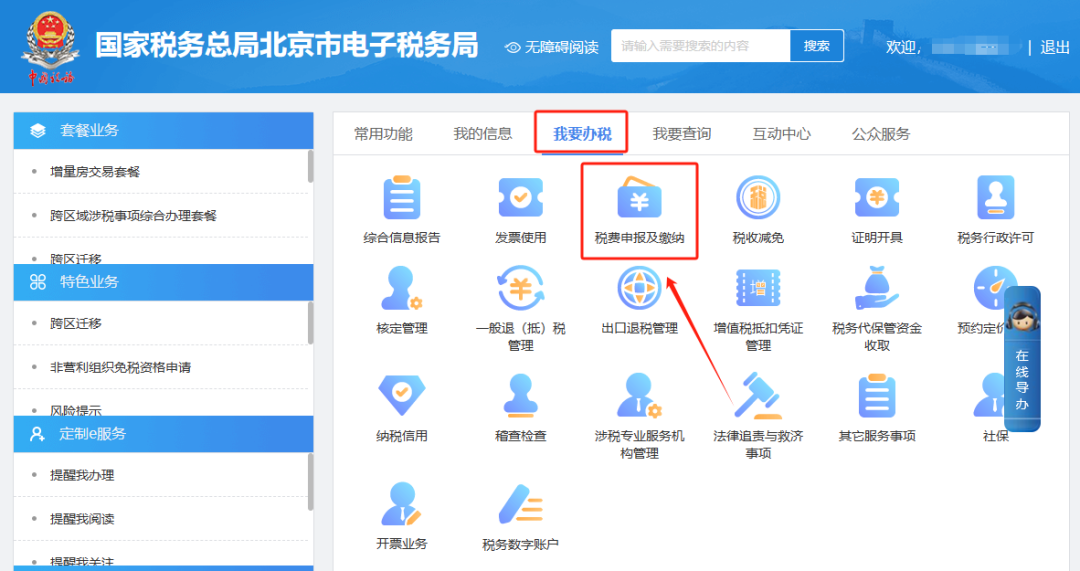Image resolution: width=1080 pixels, height=571 pixels.
Task: Open 增值税抵扣凭证管理 icon
Action: [758, 289]
